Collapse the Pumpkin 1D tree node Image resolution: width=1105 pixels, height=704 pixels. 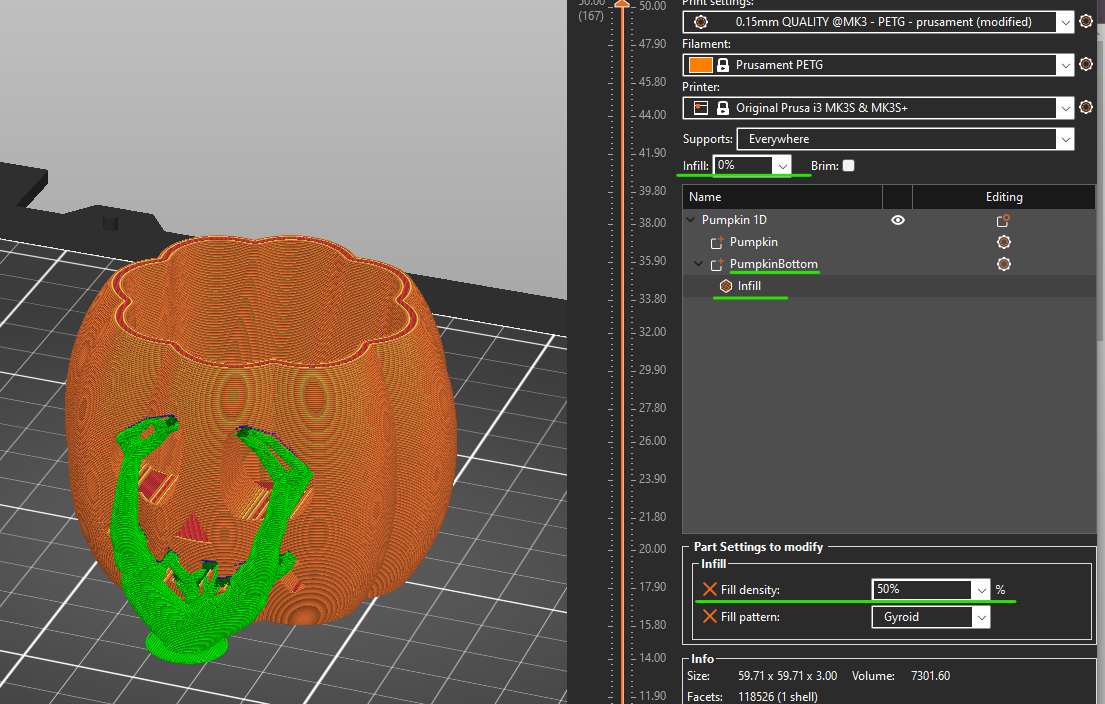pyautogui.click(x=691, y=220)
